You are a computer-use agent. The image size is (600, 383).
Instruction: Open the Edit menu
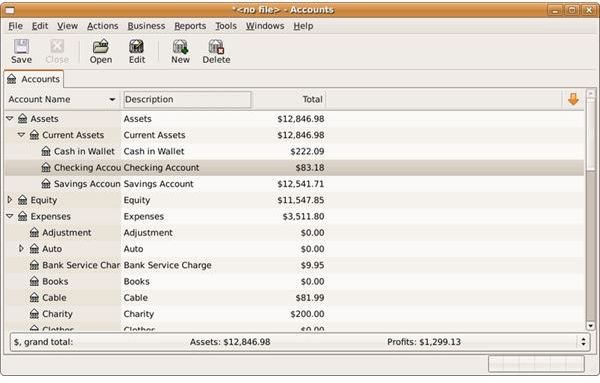click(x=40, y=26)
